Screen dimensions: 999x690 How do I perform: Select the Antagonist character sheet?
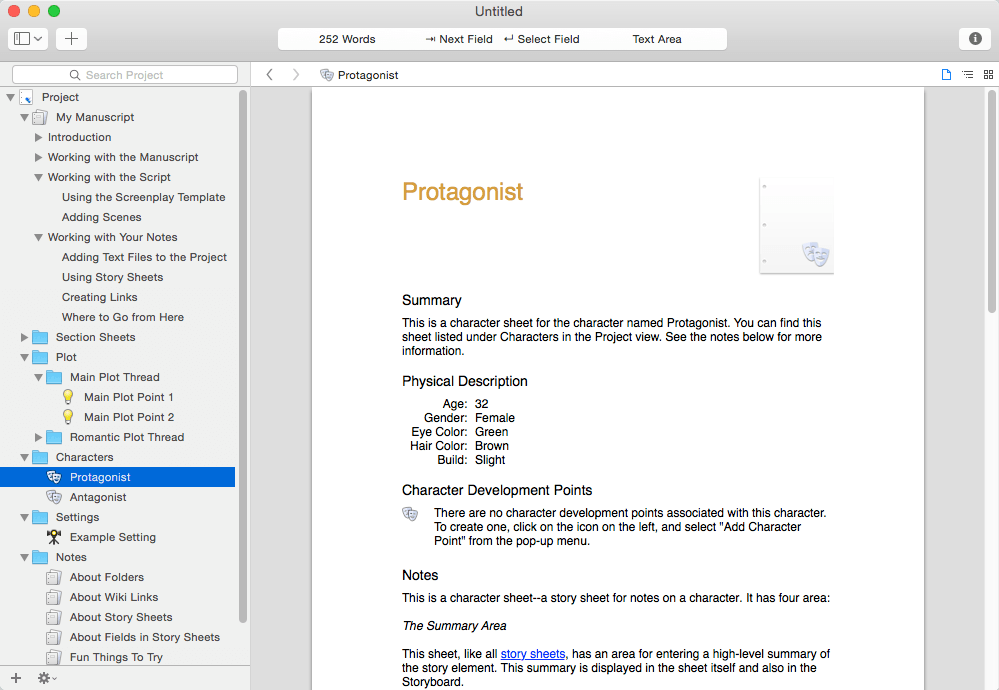tap(98, 497)
